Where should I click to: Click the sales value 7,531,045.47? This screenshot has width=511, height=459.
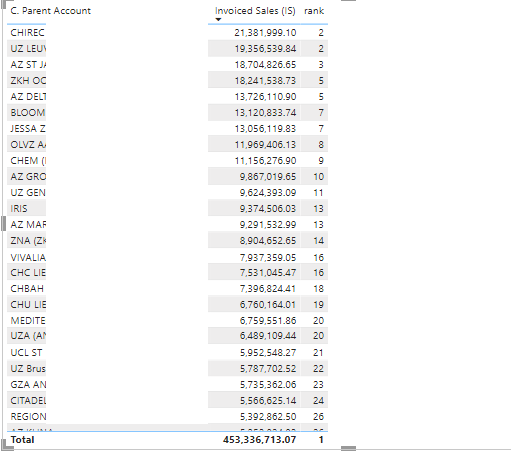click(x=268, y=273)
